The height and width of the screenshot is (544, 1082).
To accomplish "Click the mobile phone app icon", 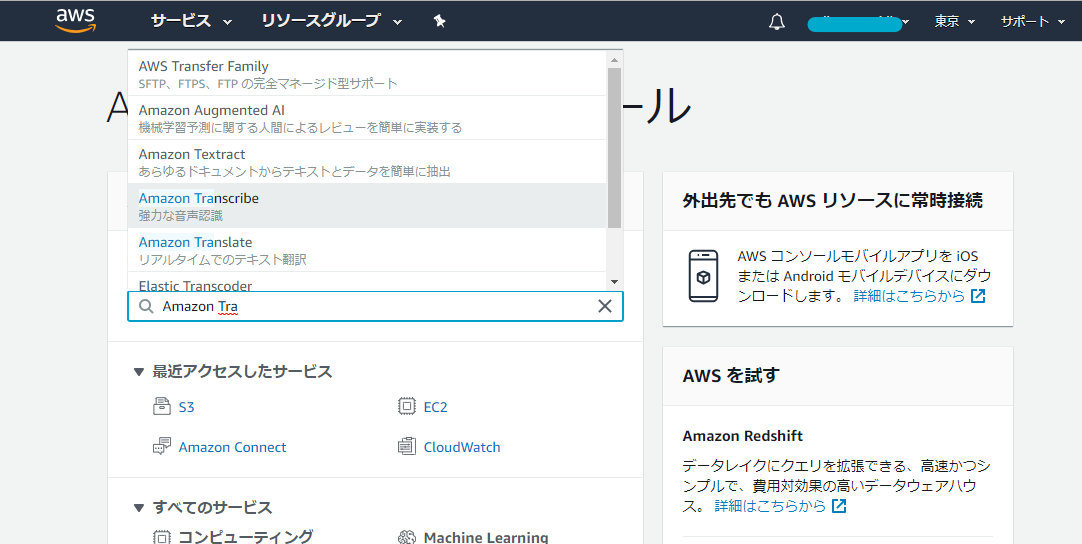I will click(703, 276).
